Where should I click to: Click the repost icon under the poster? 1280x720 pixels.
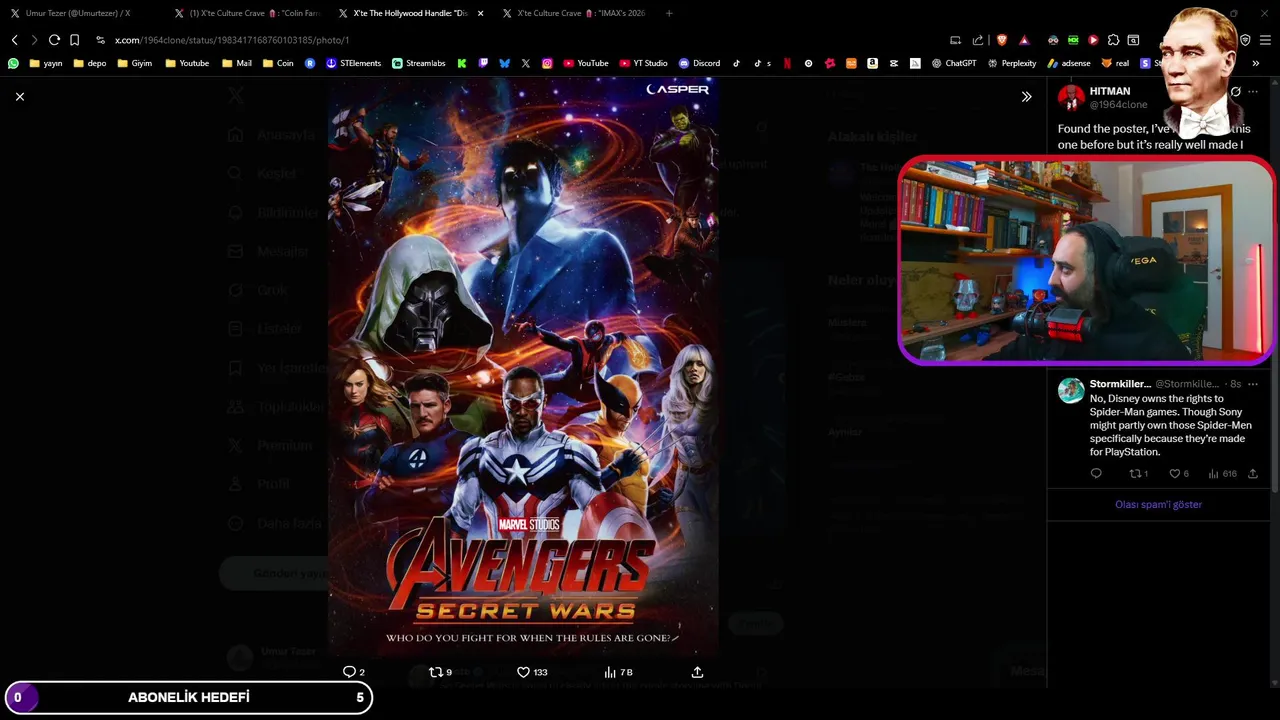click(x=435, y=672)
